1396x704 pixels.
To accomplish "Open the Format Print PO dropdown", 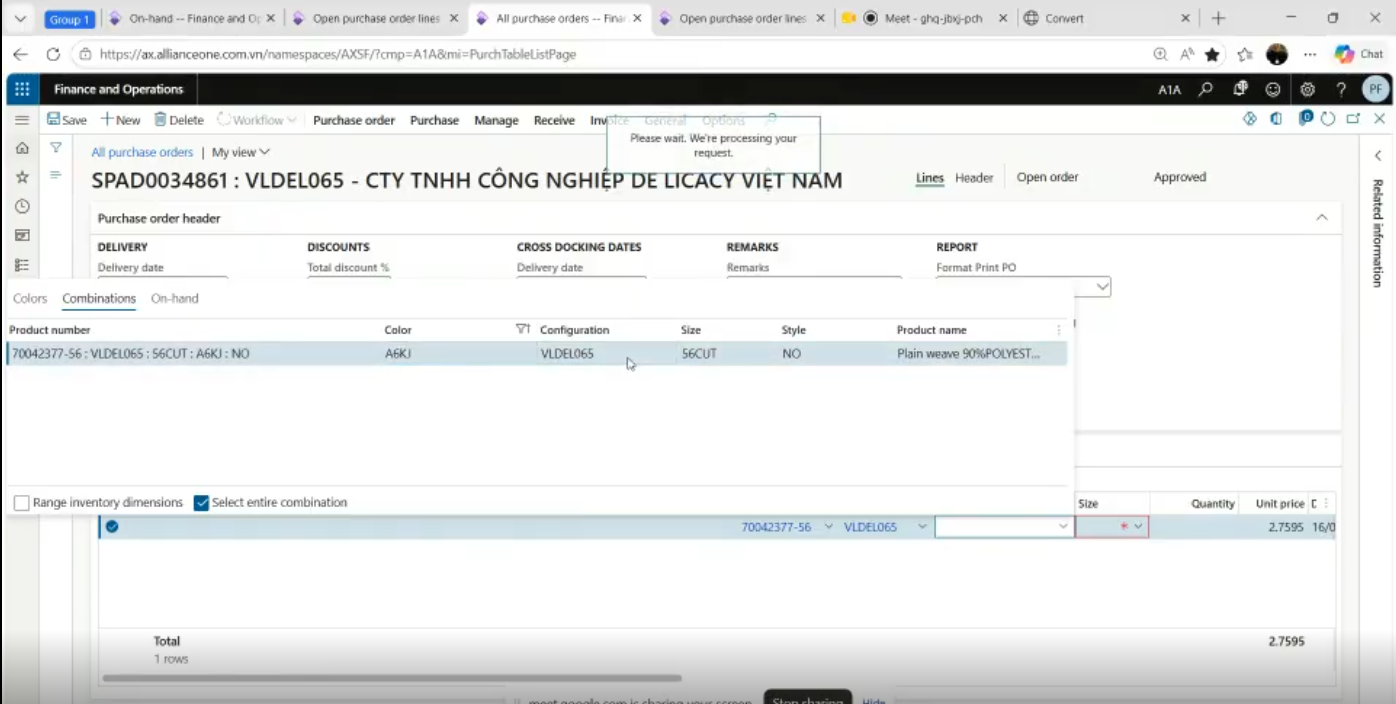I will [x=1102, y=287].
